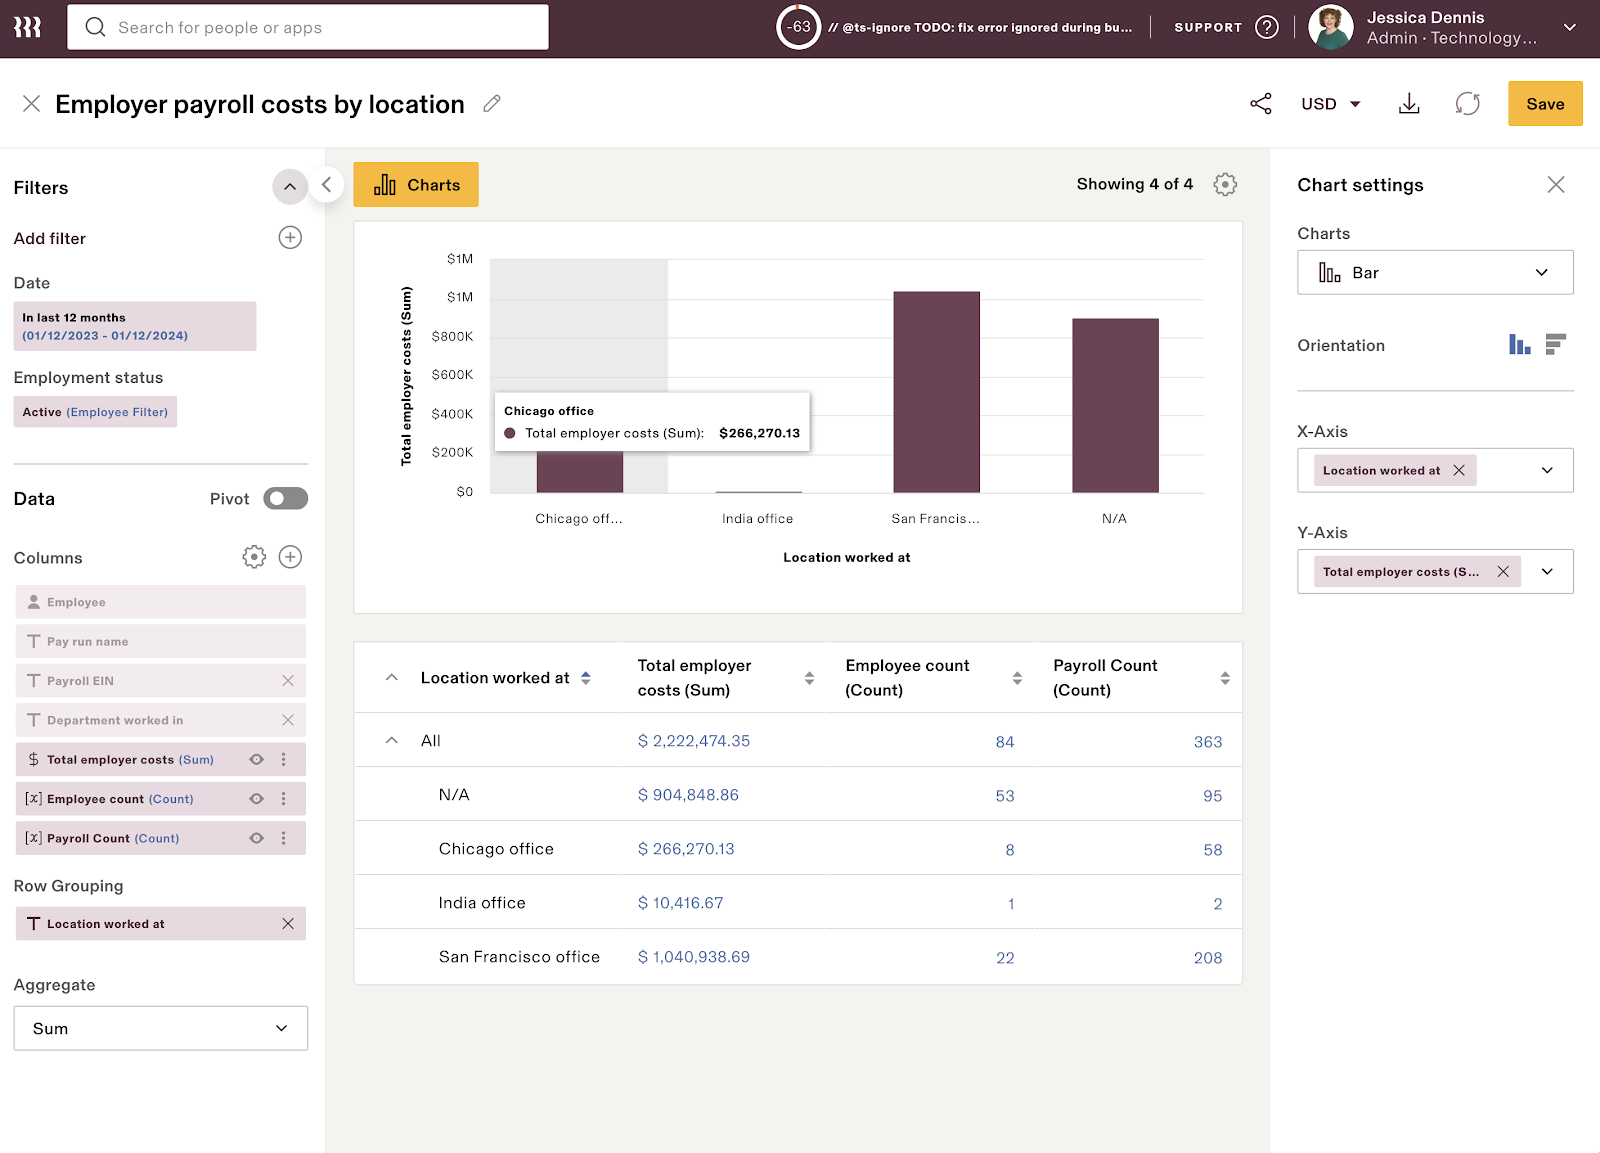
Task: Select horizontal bar orientation icon
Action: [1555, 345]
